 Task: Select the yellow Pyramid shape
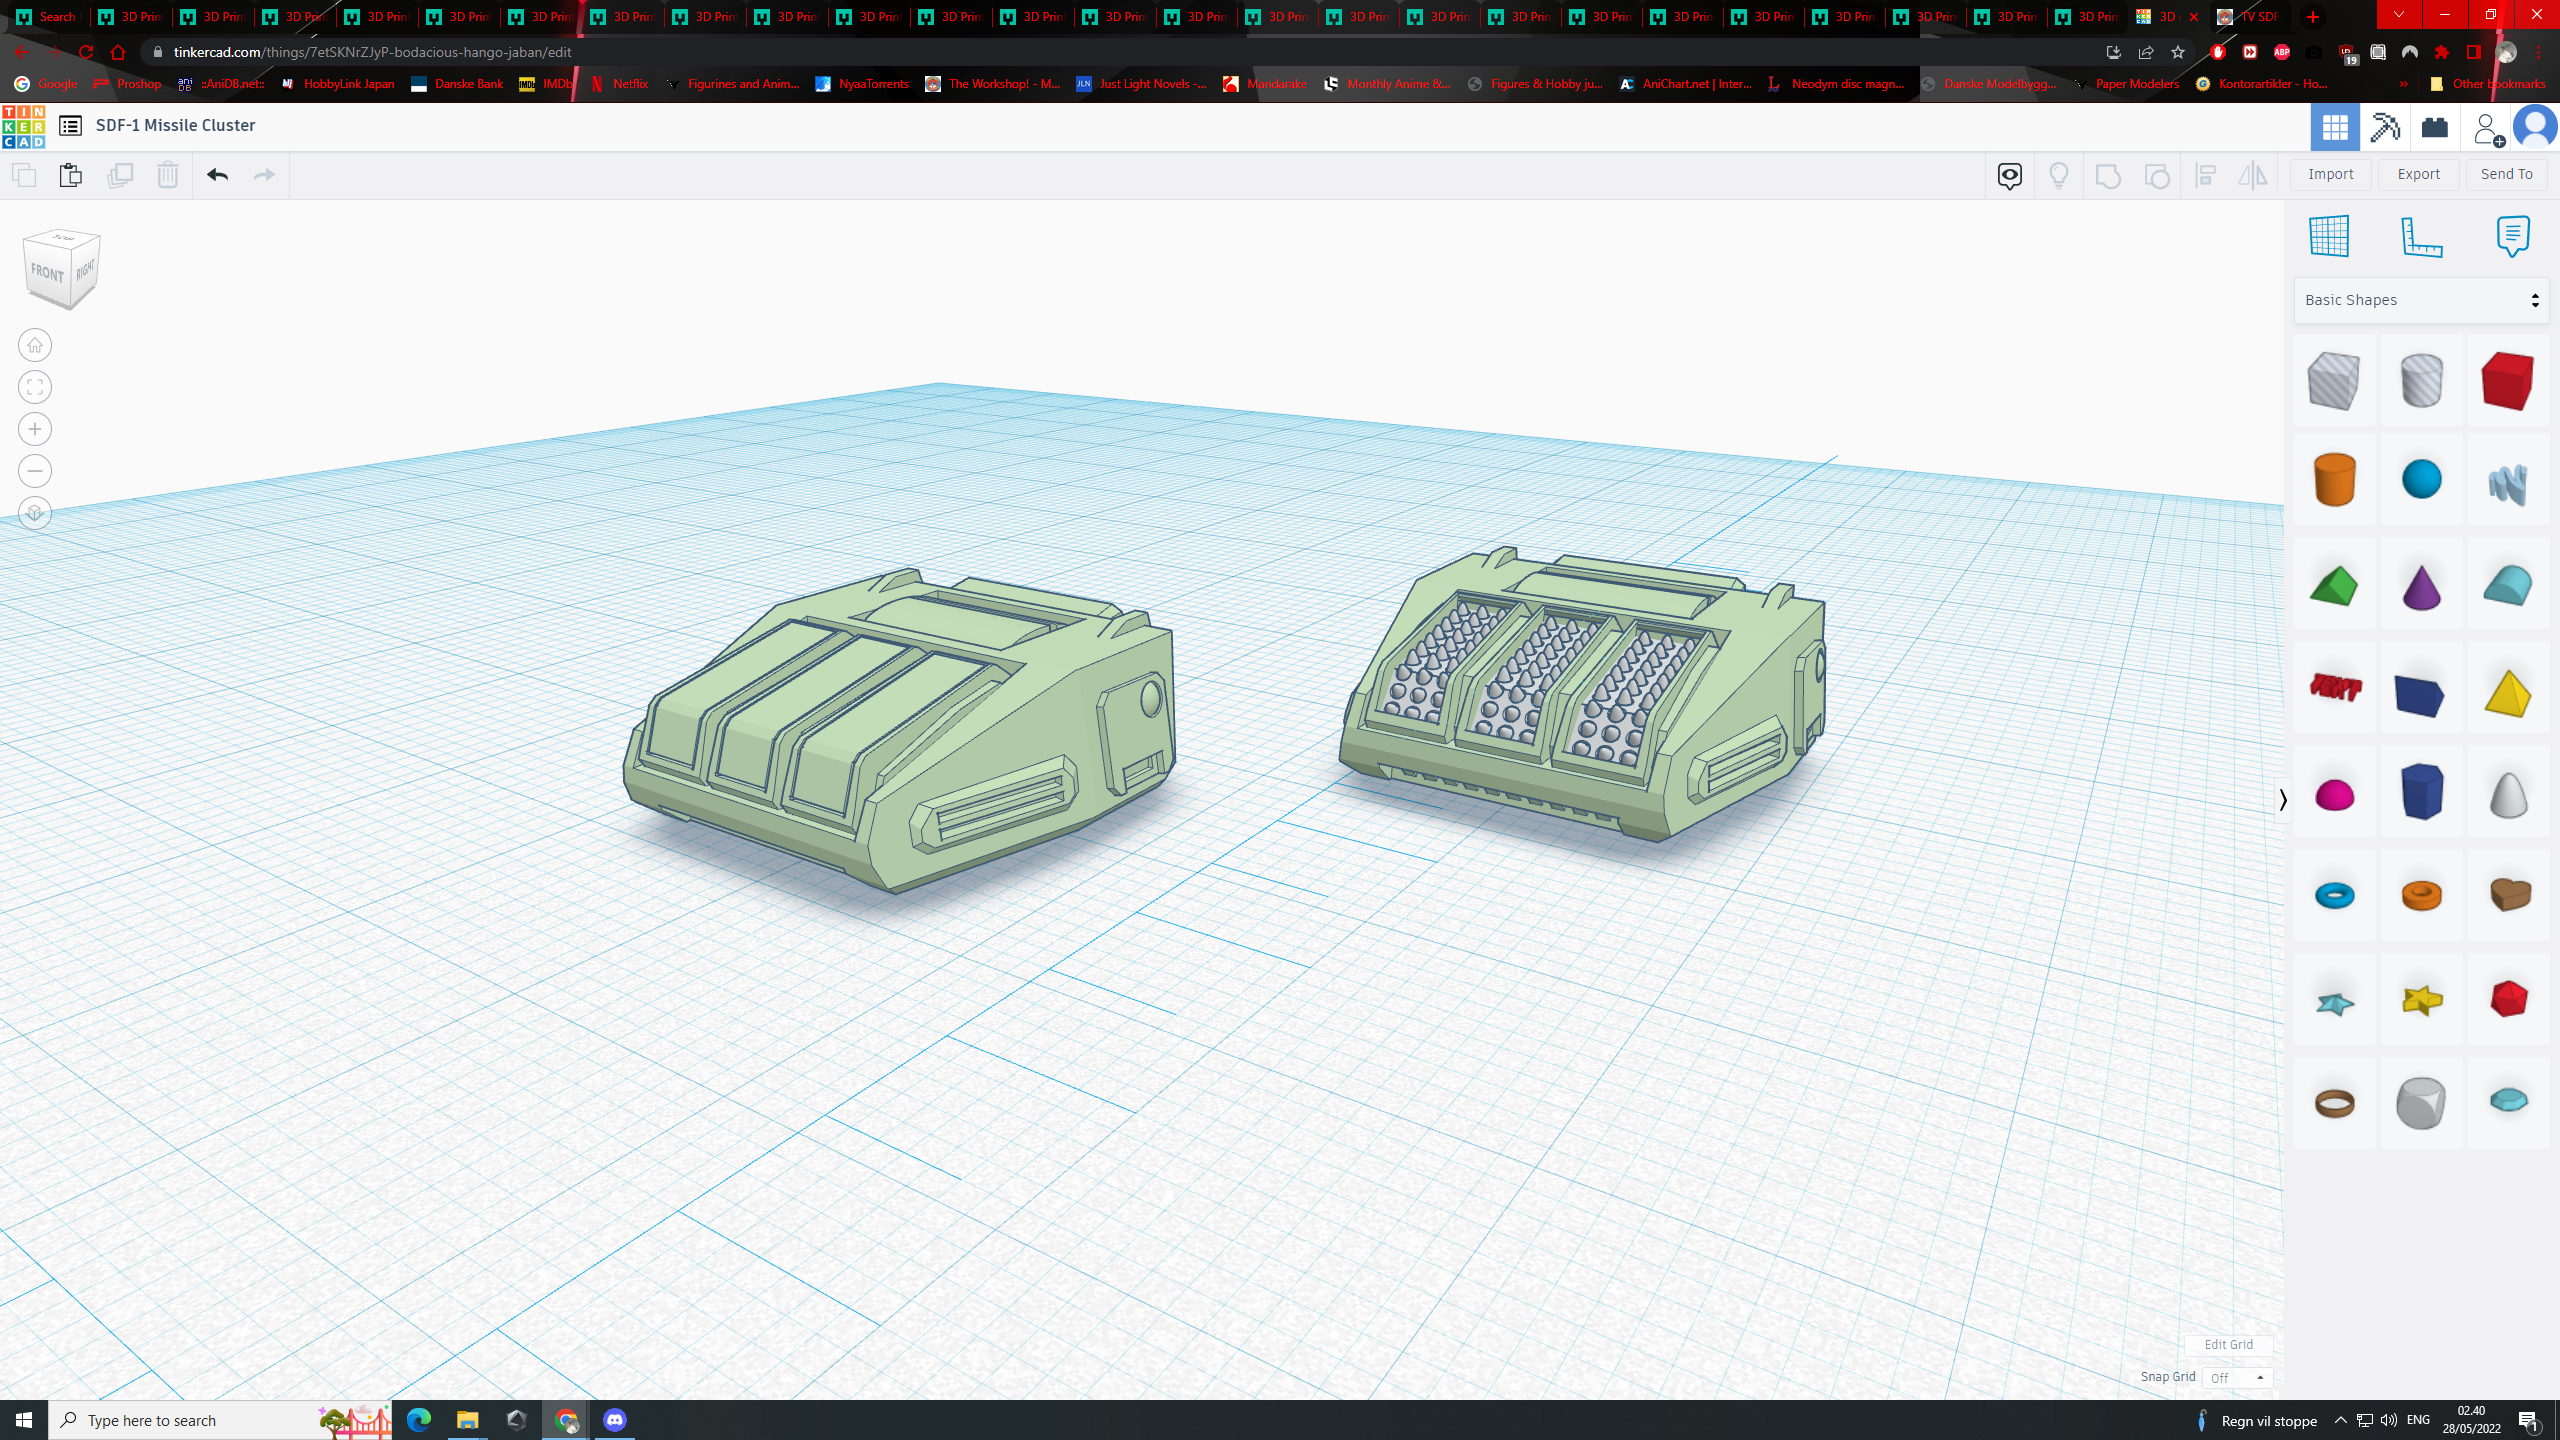click(x=2508, y=693)
